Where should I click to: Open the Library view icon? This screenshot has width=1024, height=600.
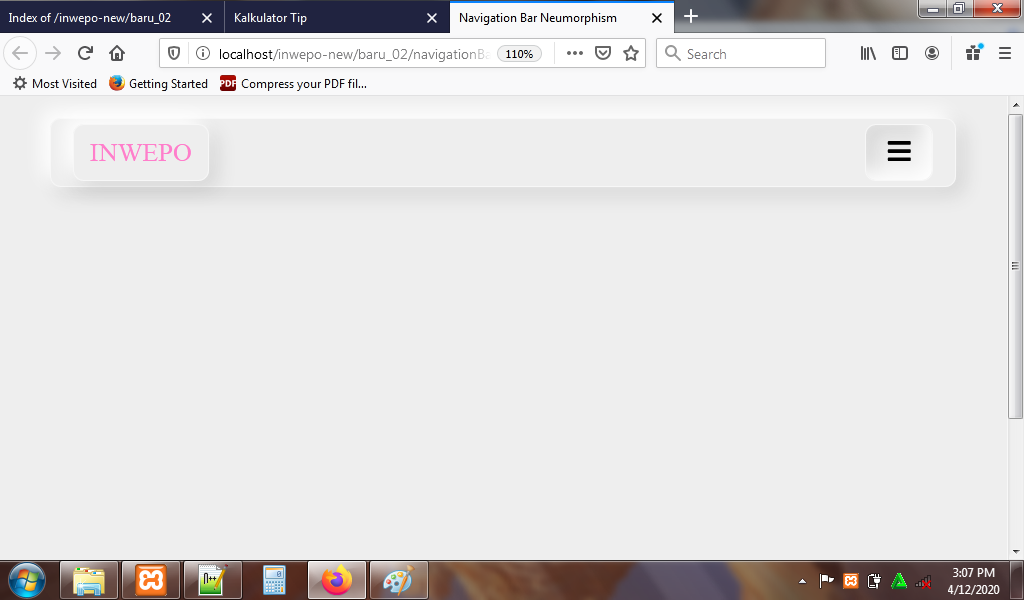pyautogui.click(x=868, y=54)
